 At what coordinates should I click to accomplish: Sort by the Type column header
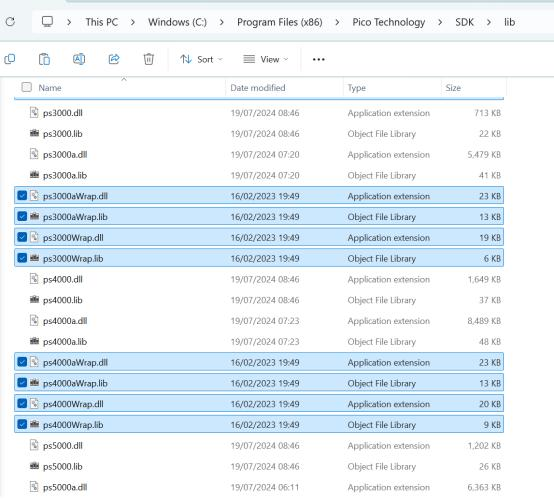coord(356,88)
